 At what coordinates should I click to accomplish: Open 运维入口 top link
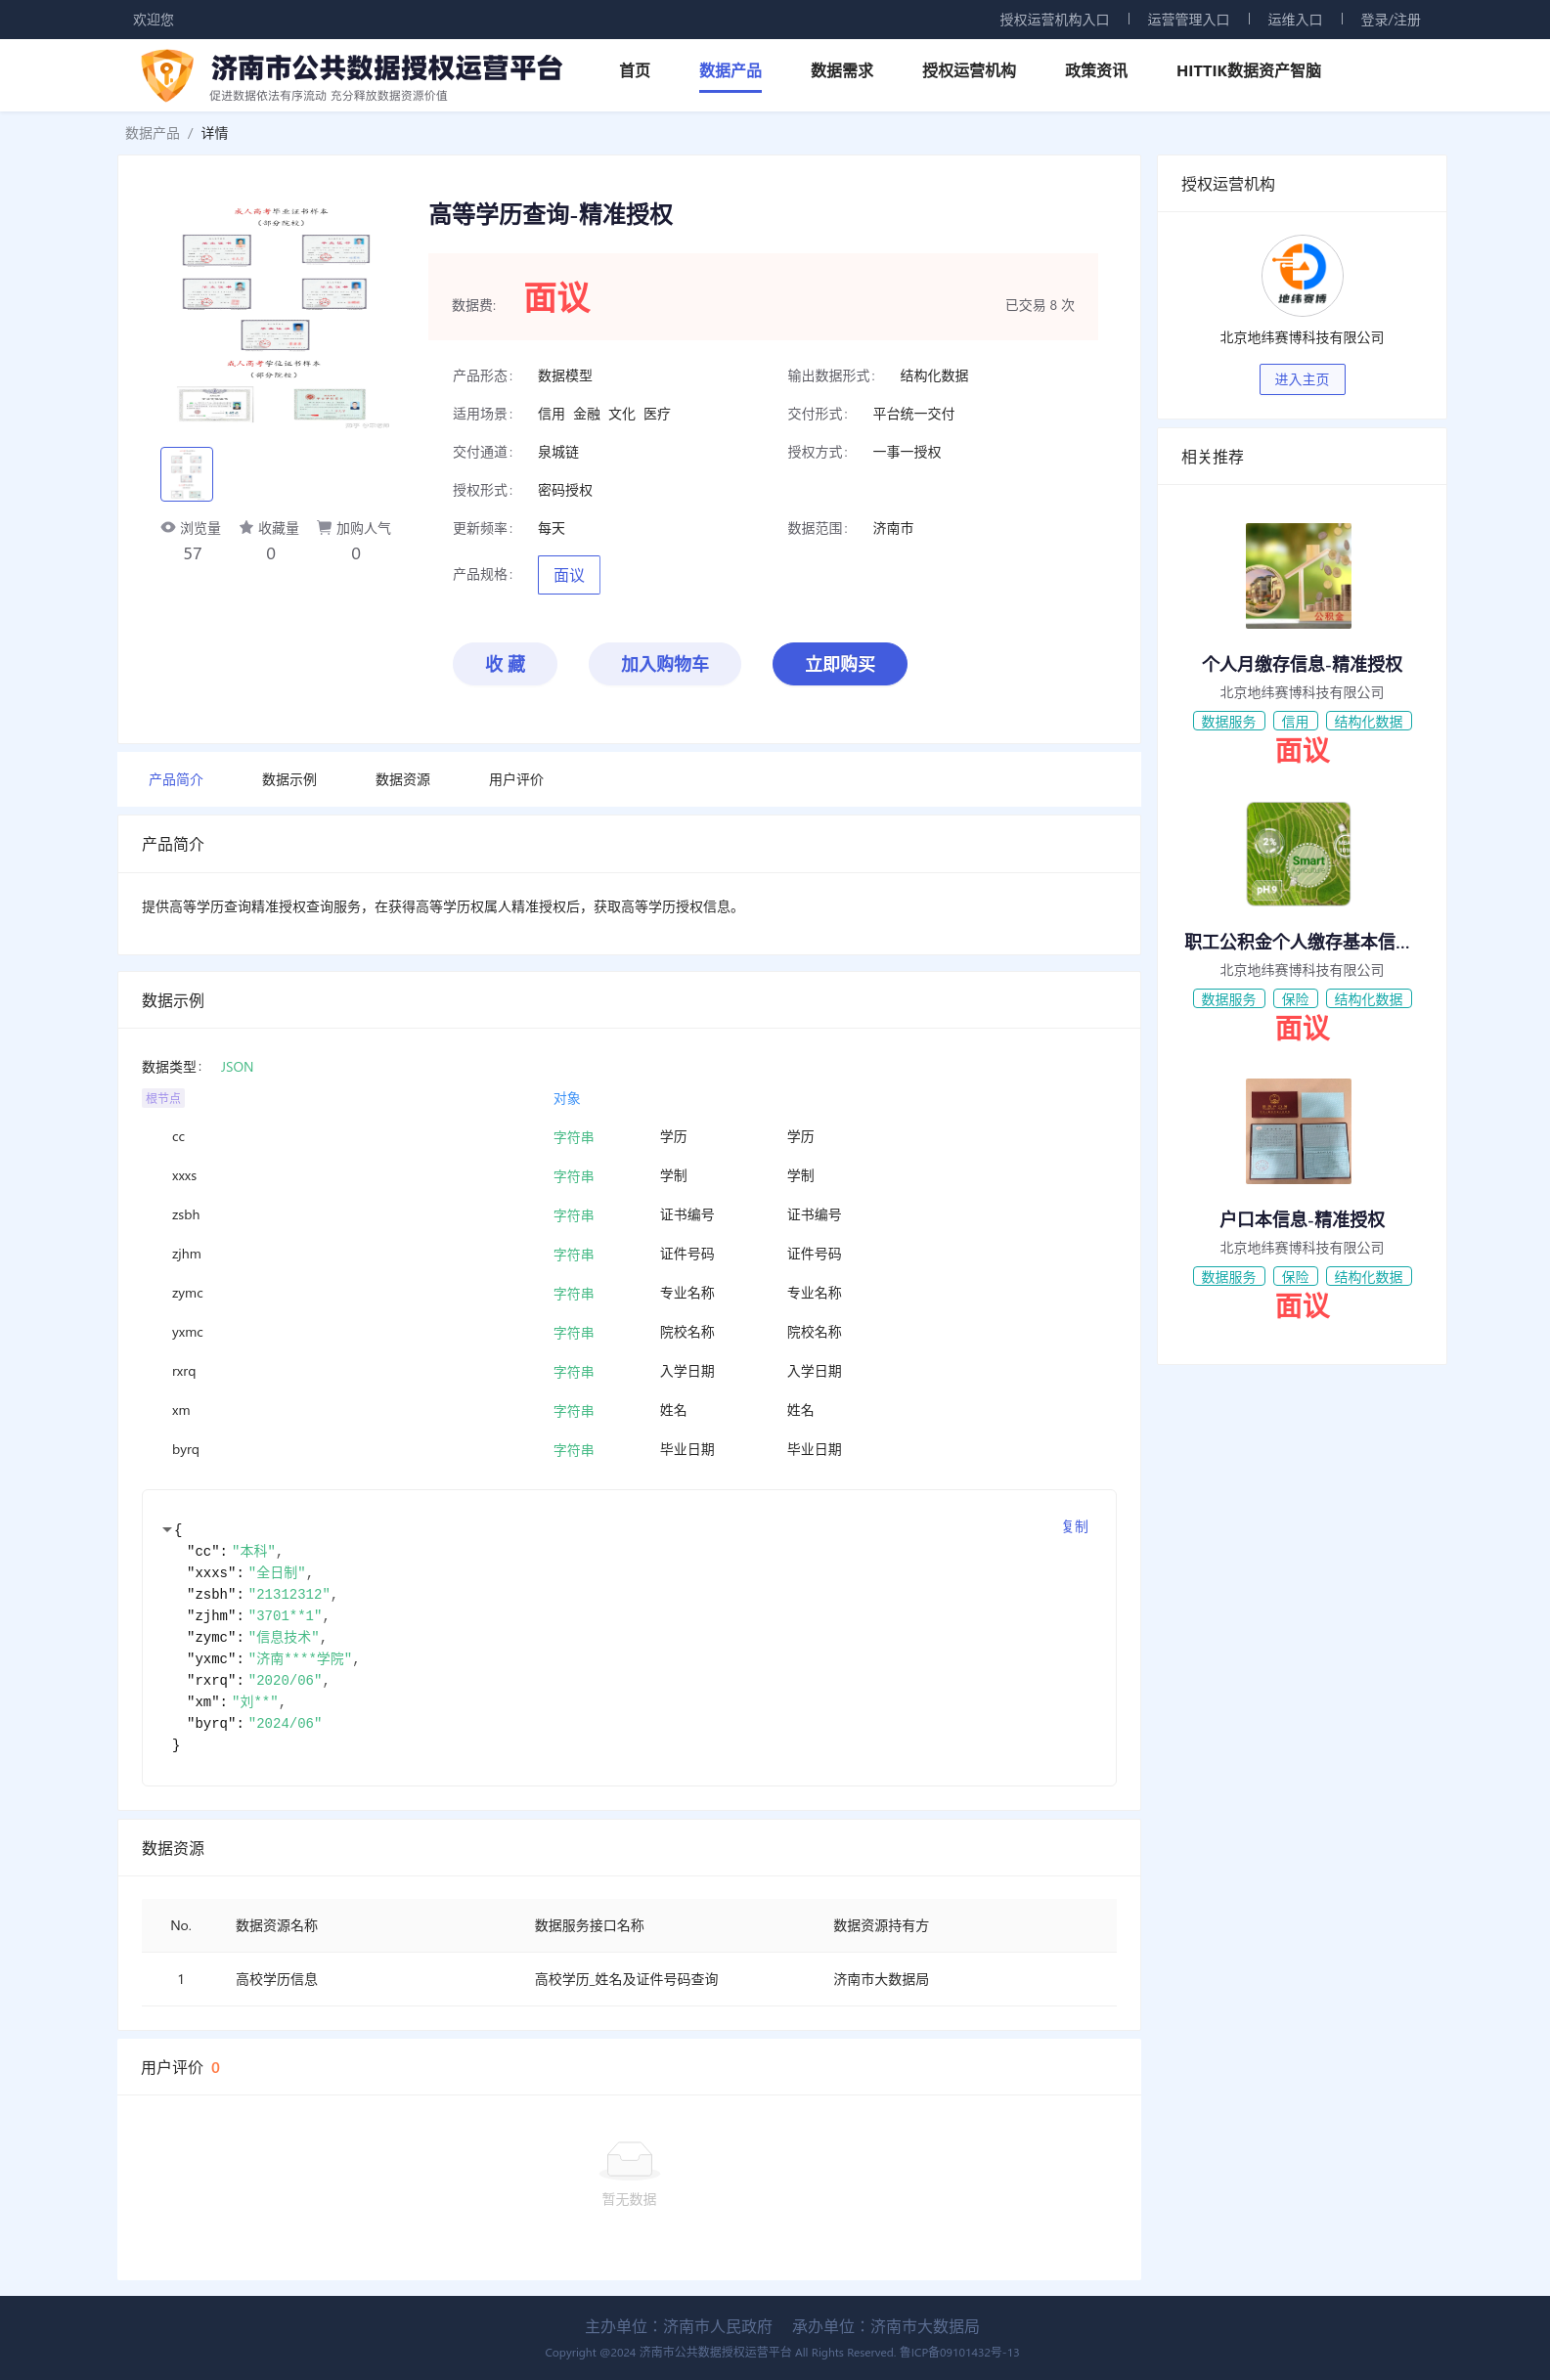[x=1294, y=19]
